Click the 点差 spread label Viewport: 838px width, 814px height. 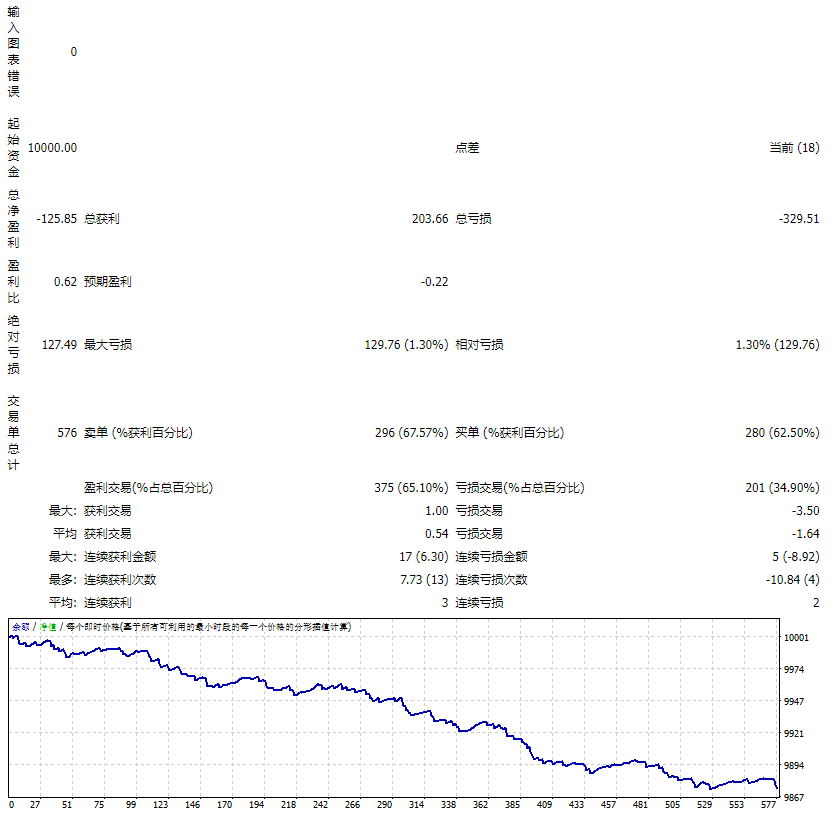tap(467, 148)
